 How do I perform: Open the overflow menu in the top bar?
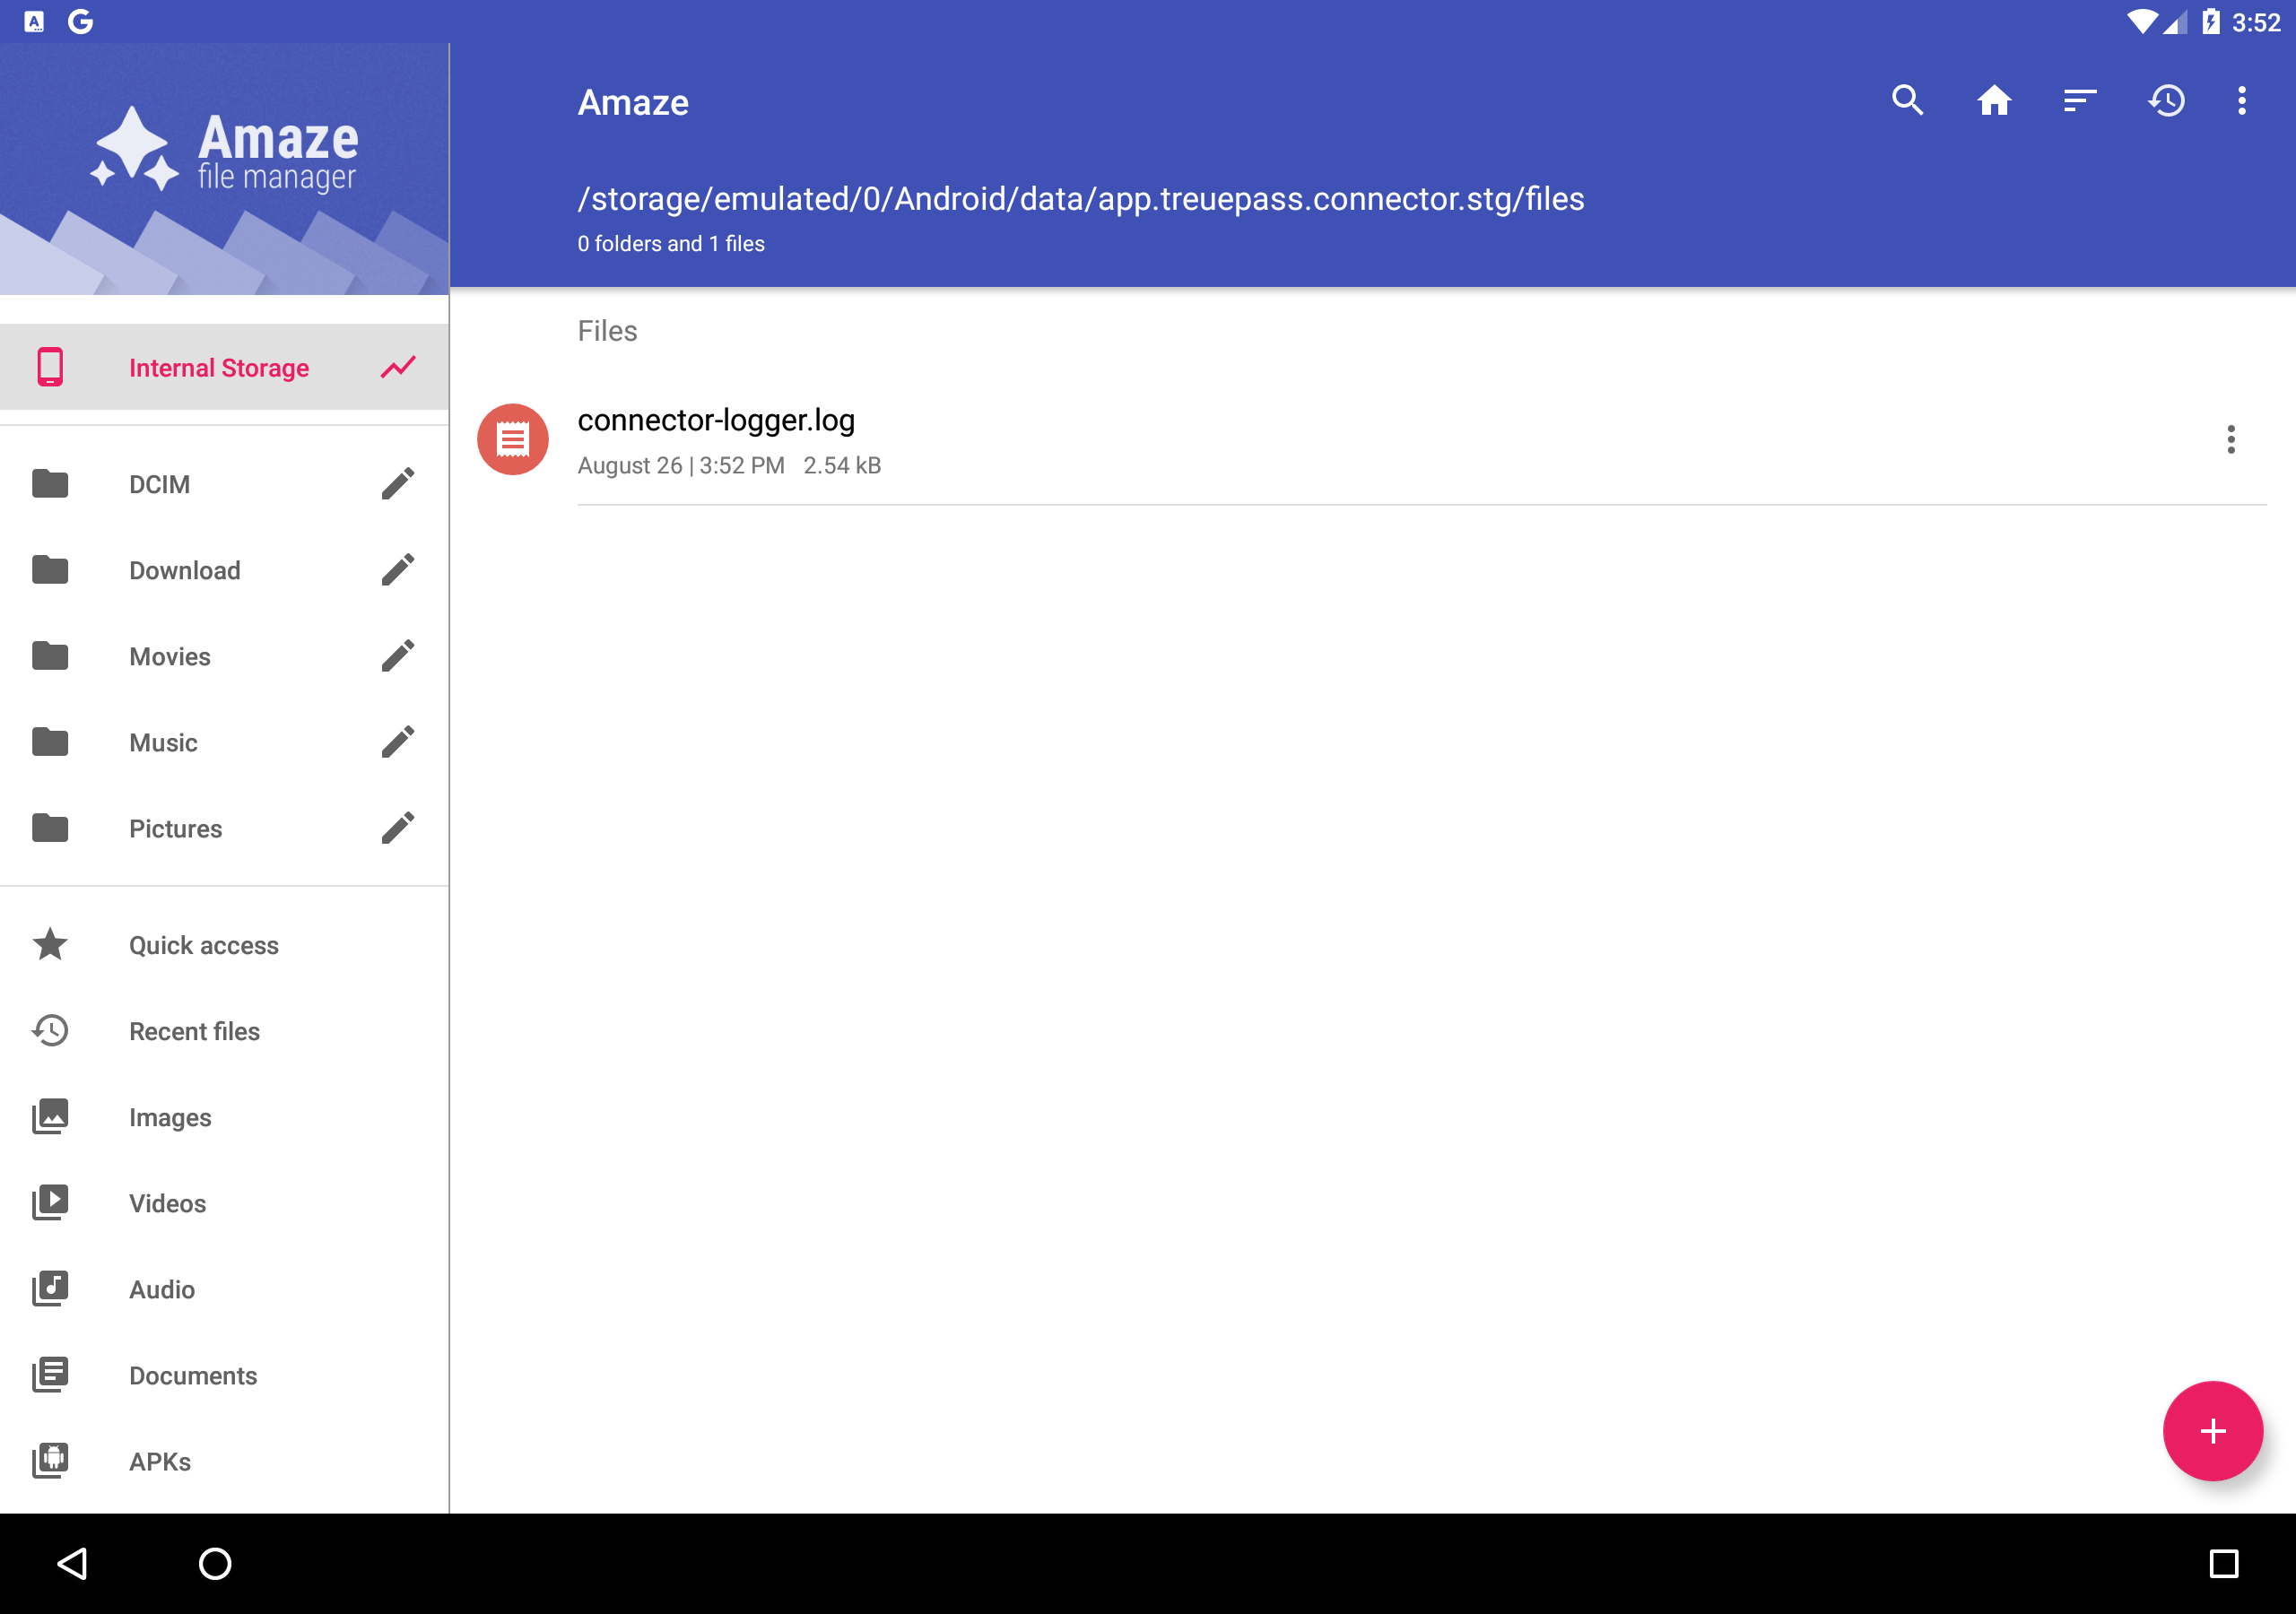[2241, 101]
